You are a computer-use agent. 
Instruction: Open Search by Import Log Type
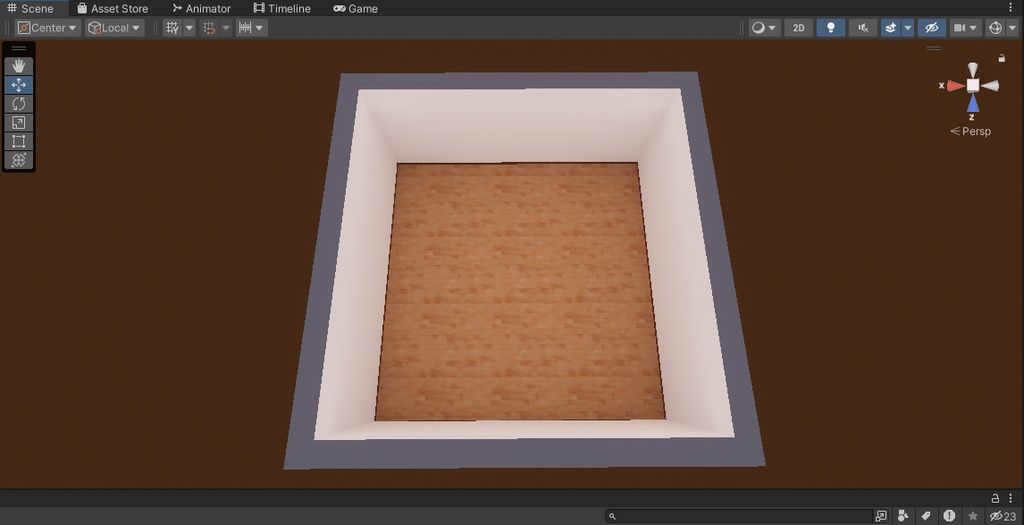coord(949,516)
